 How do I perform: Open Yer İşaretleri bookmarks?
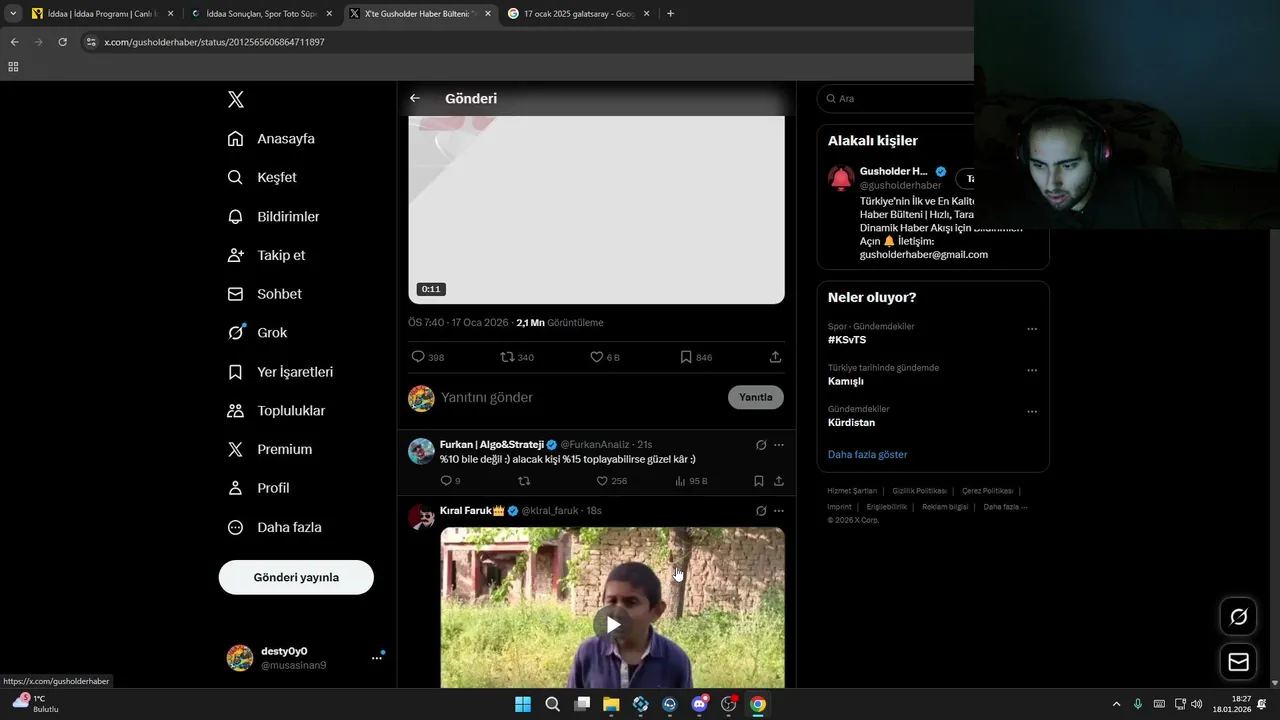point(280,371)
